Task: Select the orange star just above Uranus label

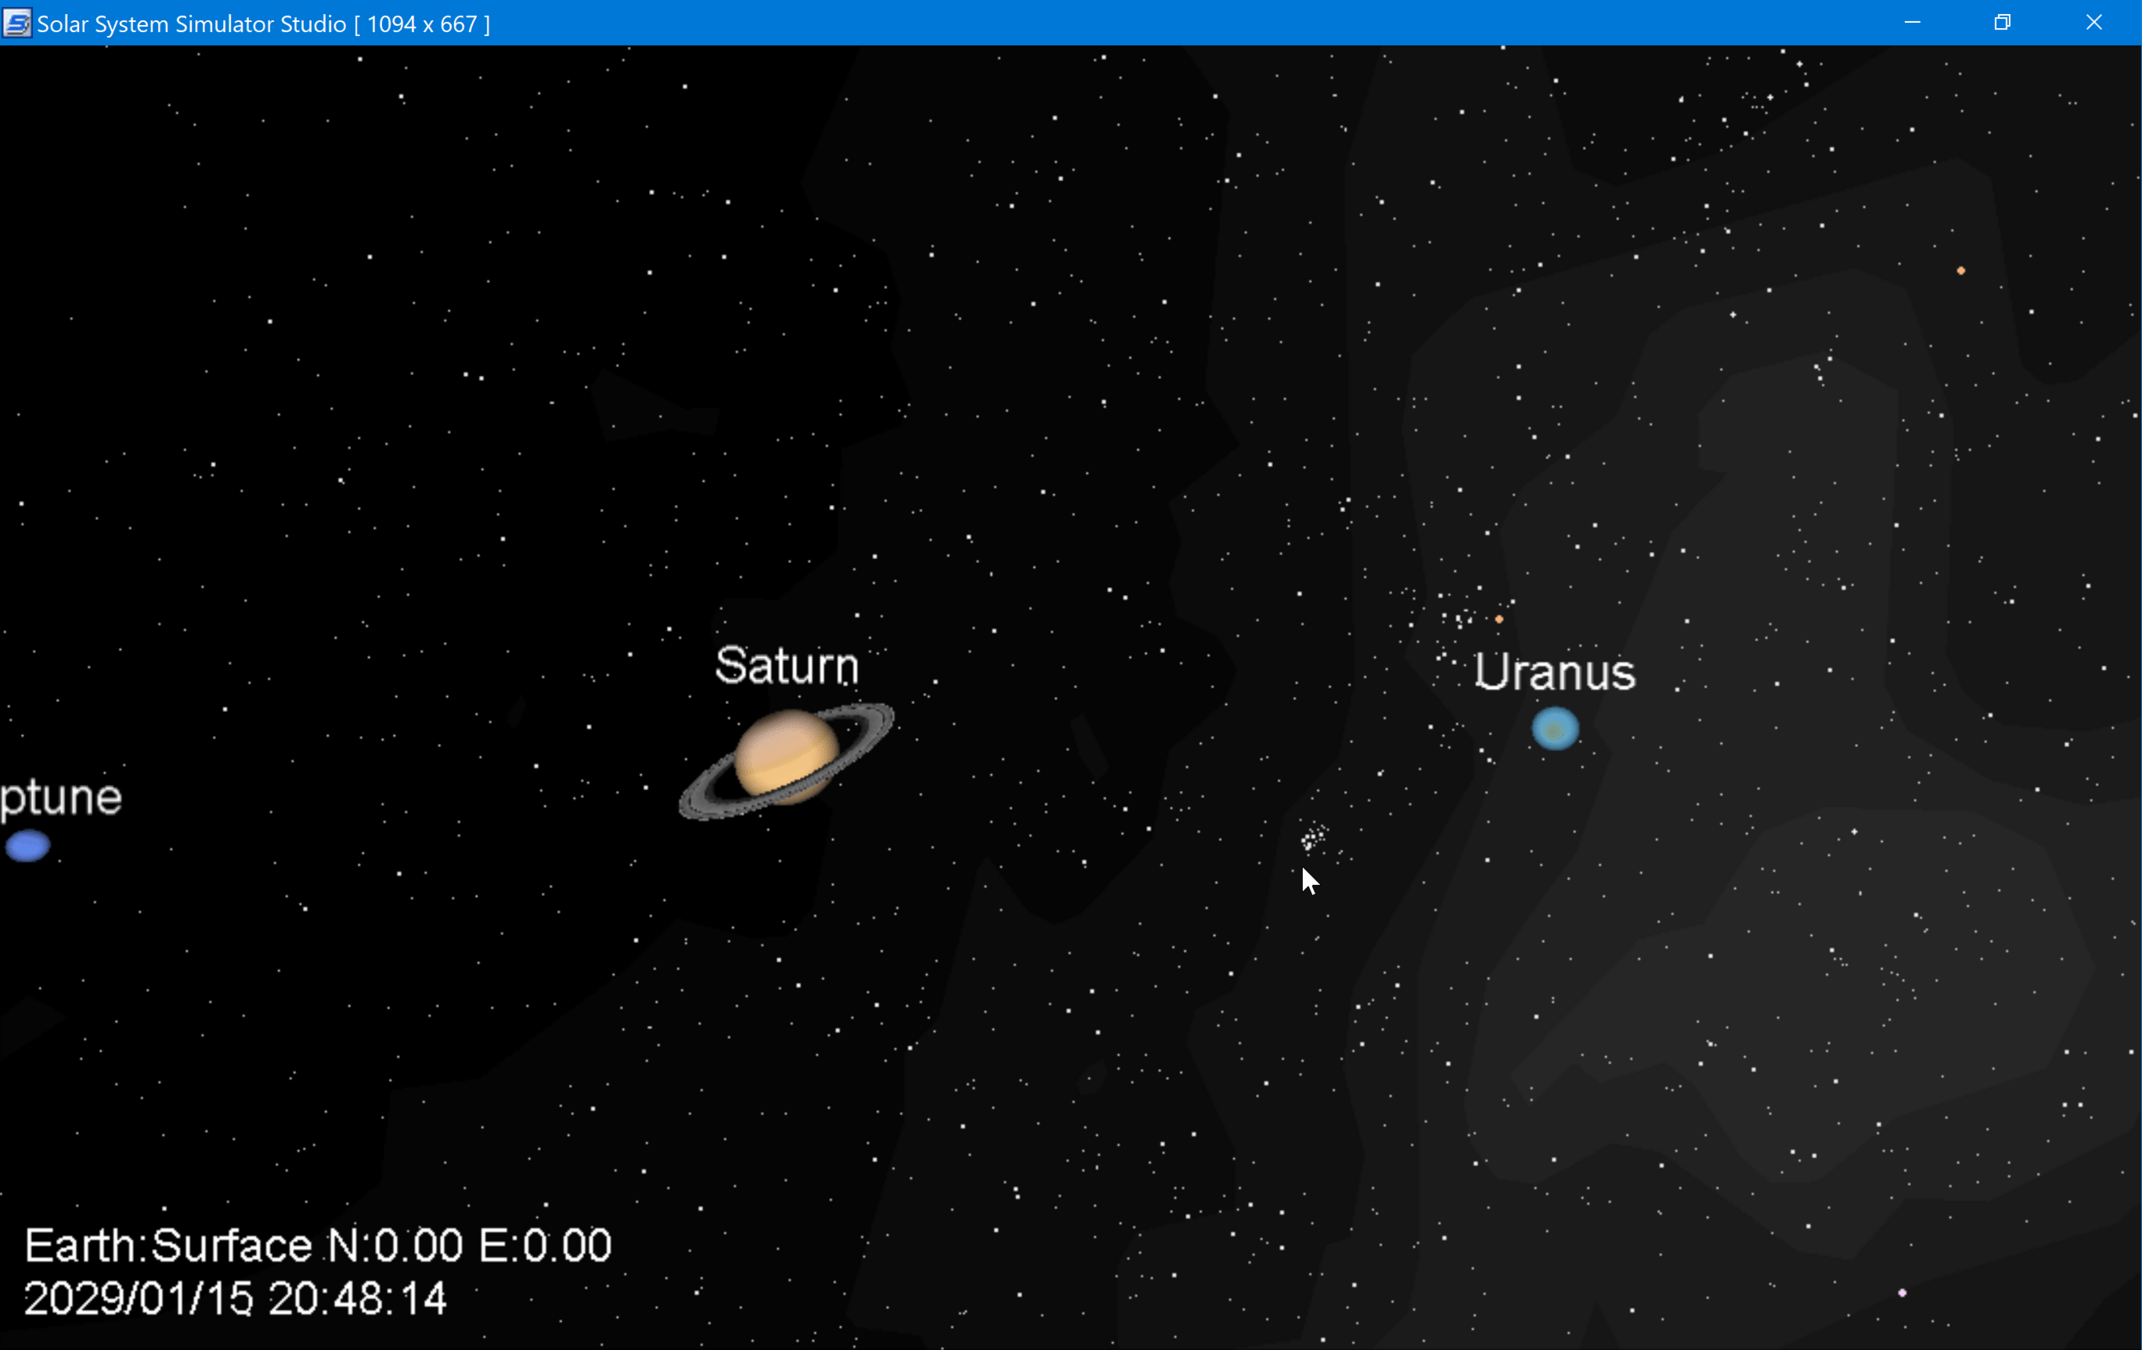Action: (x=1498, y=619)
